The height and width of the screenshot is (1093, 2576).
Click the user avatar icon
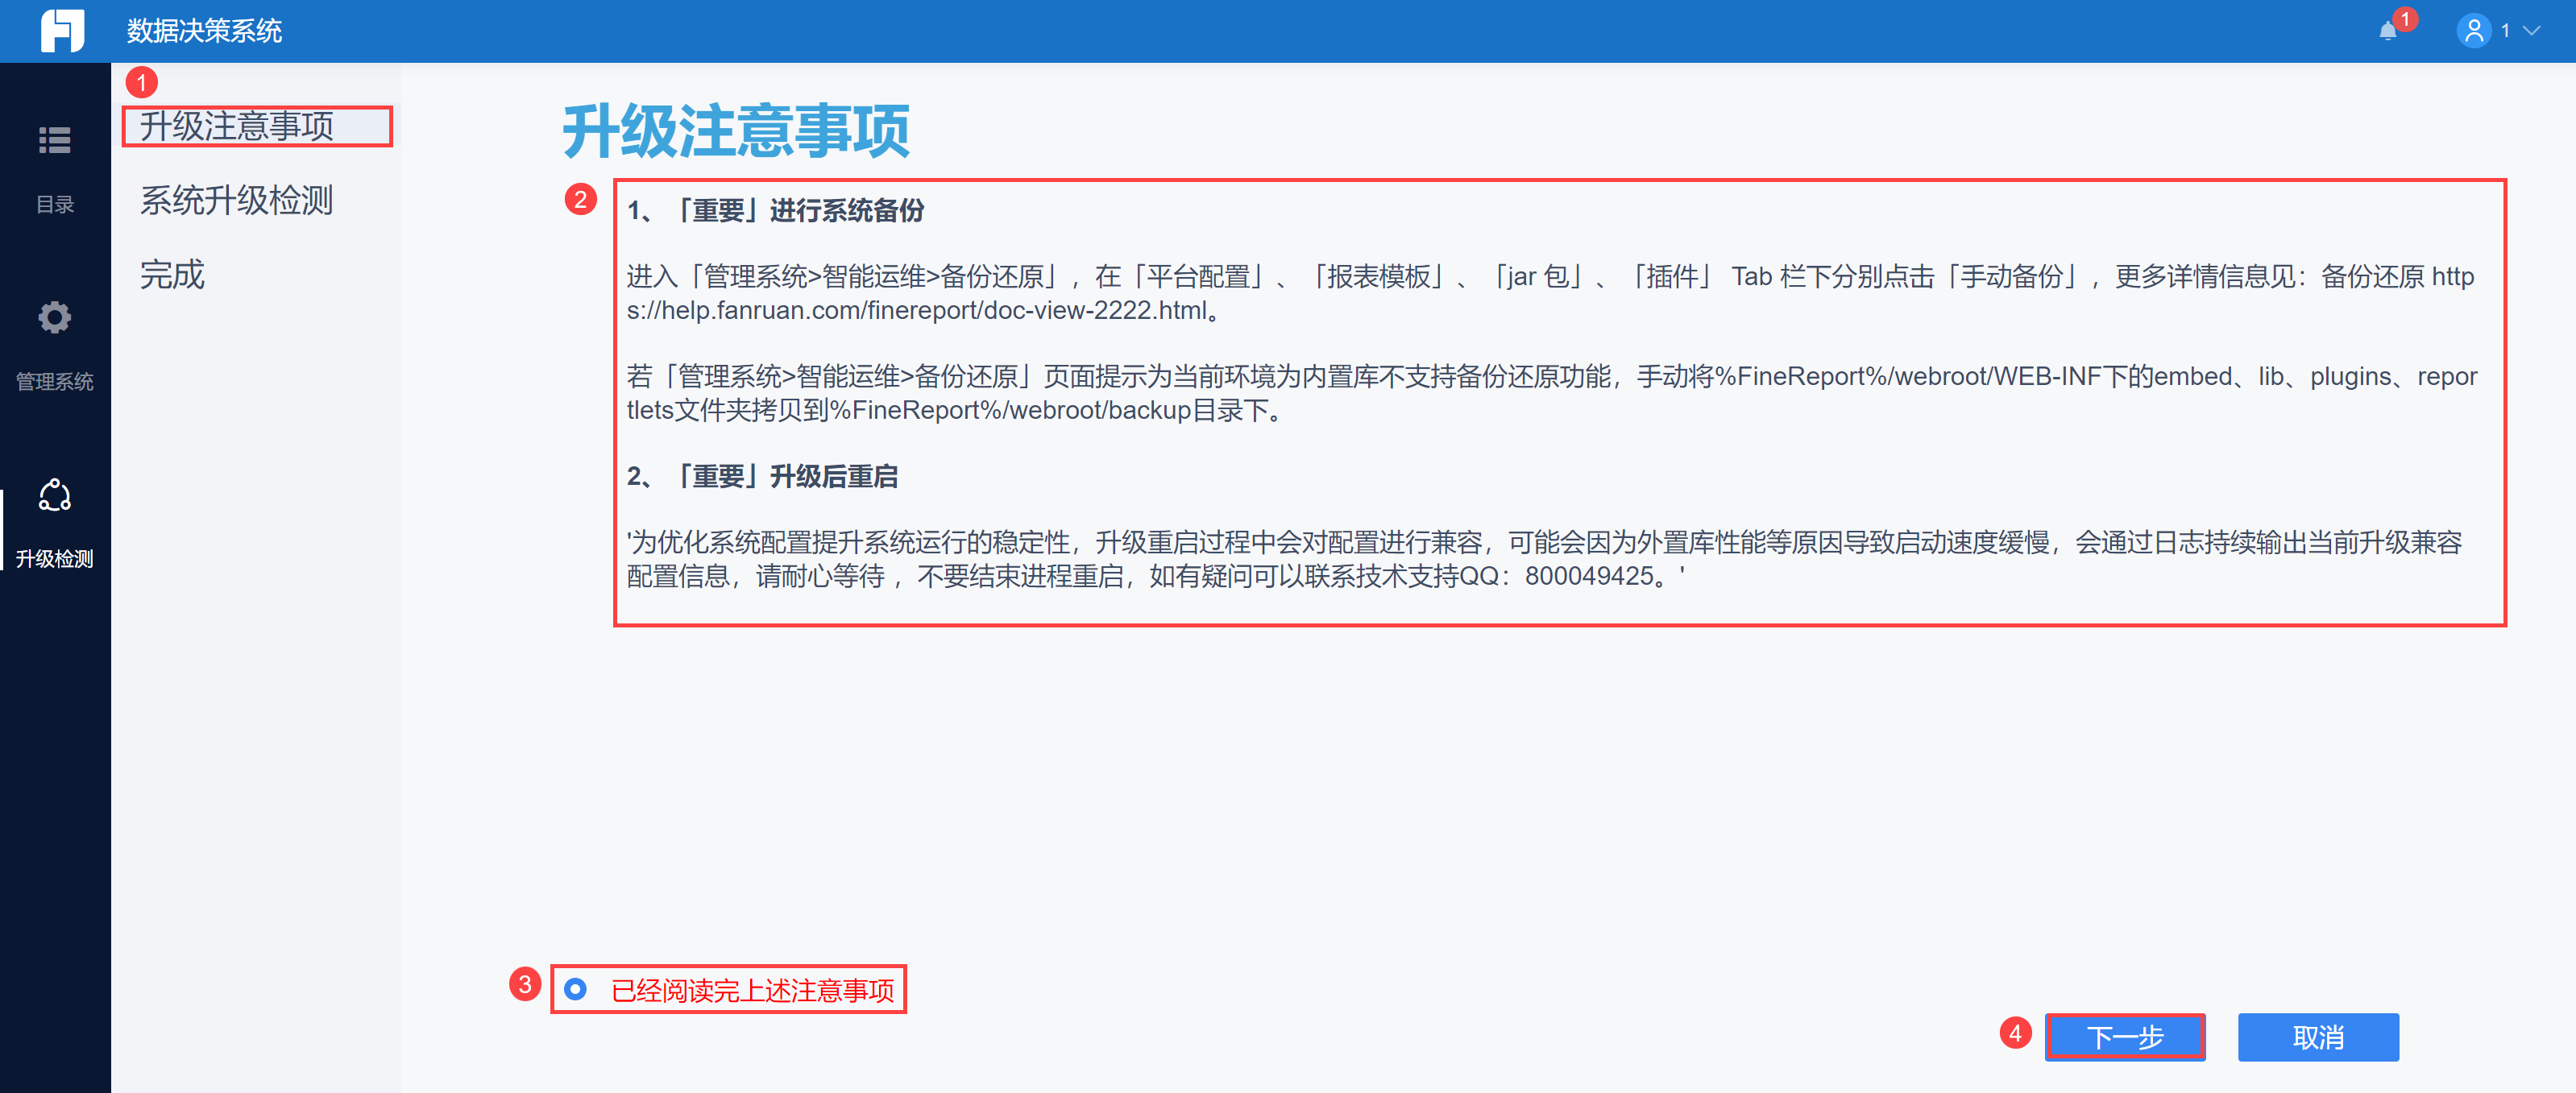(x=2472, y=31)
